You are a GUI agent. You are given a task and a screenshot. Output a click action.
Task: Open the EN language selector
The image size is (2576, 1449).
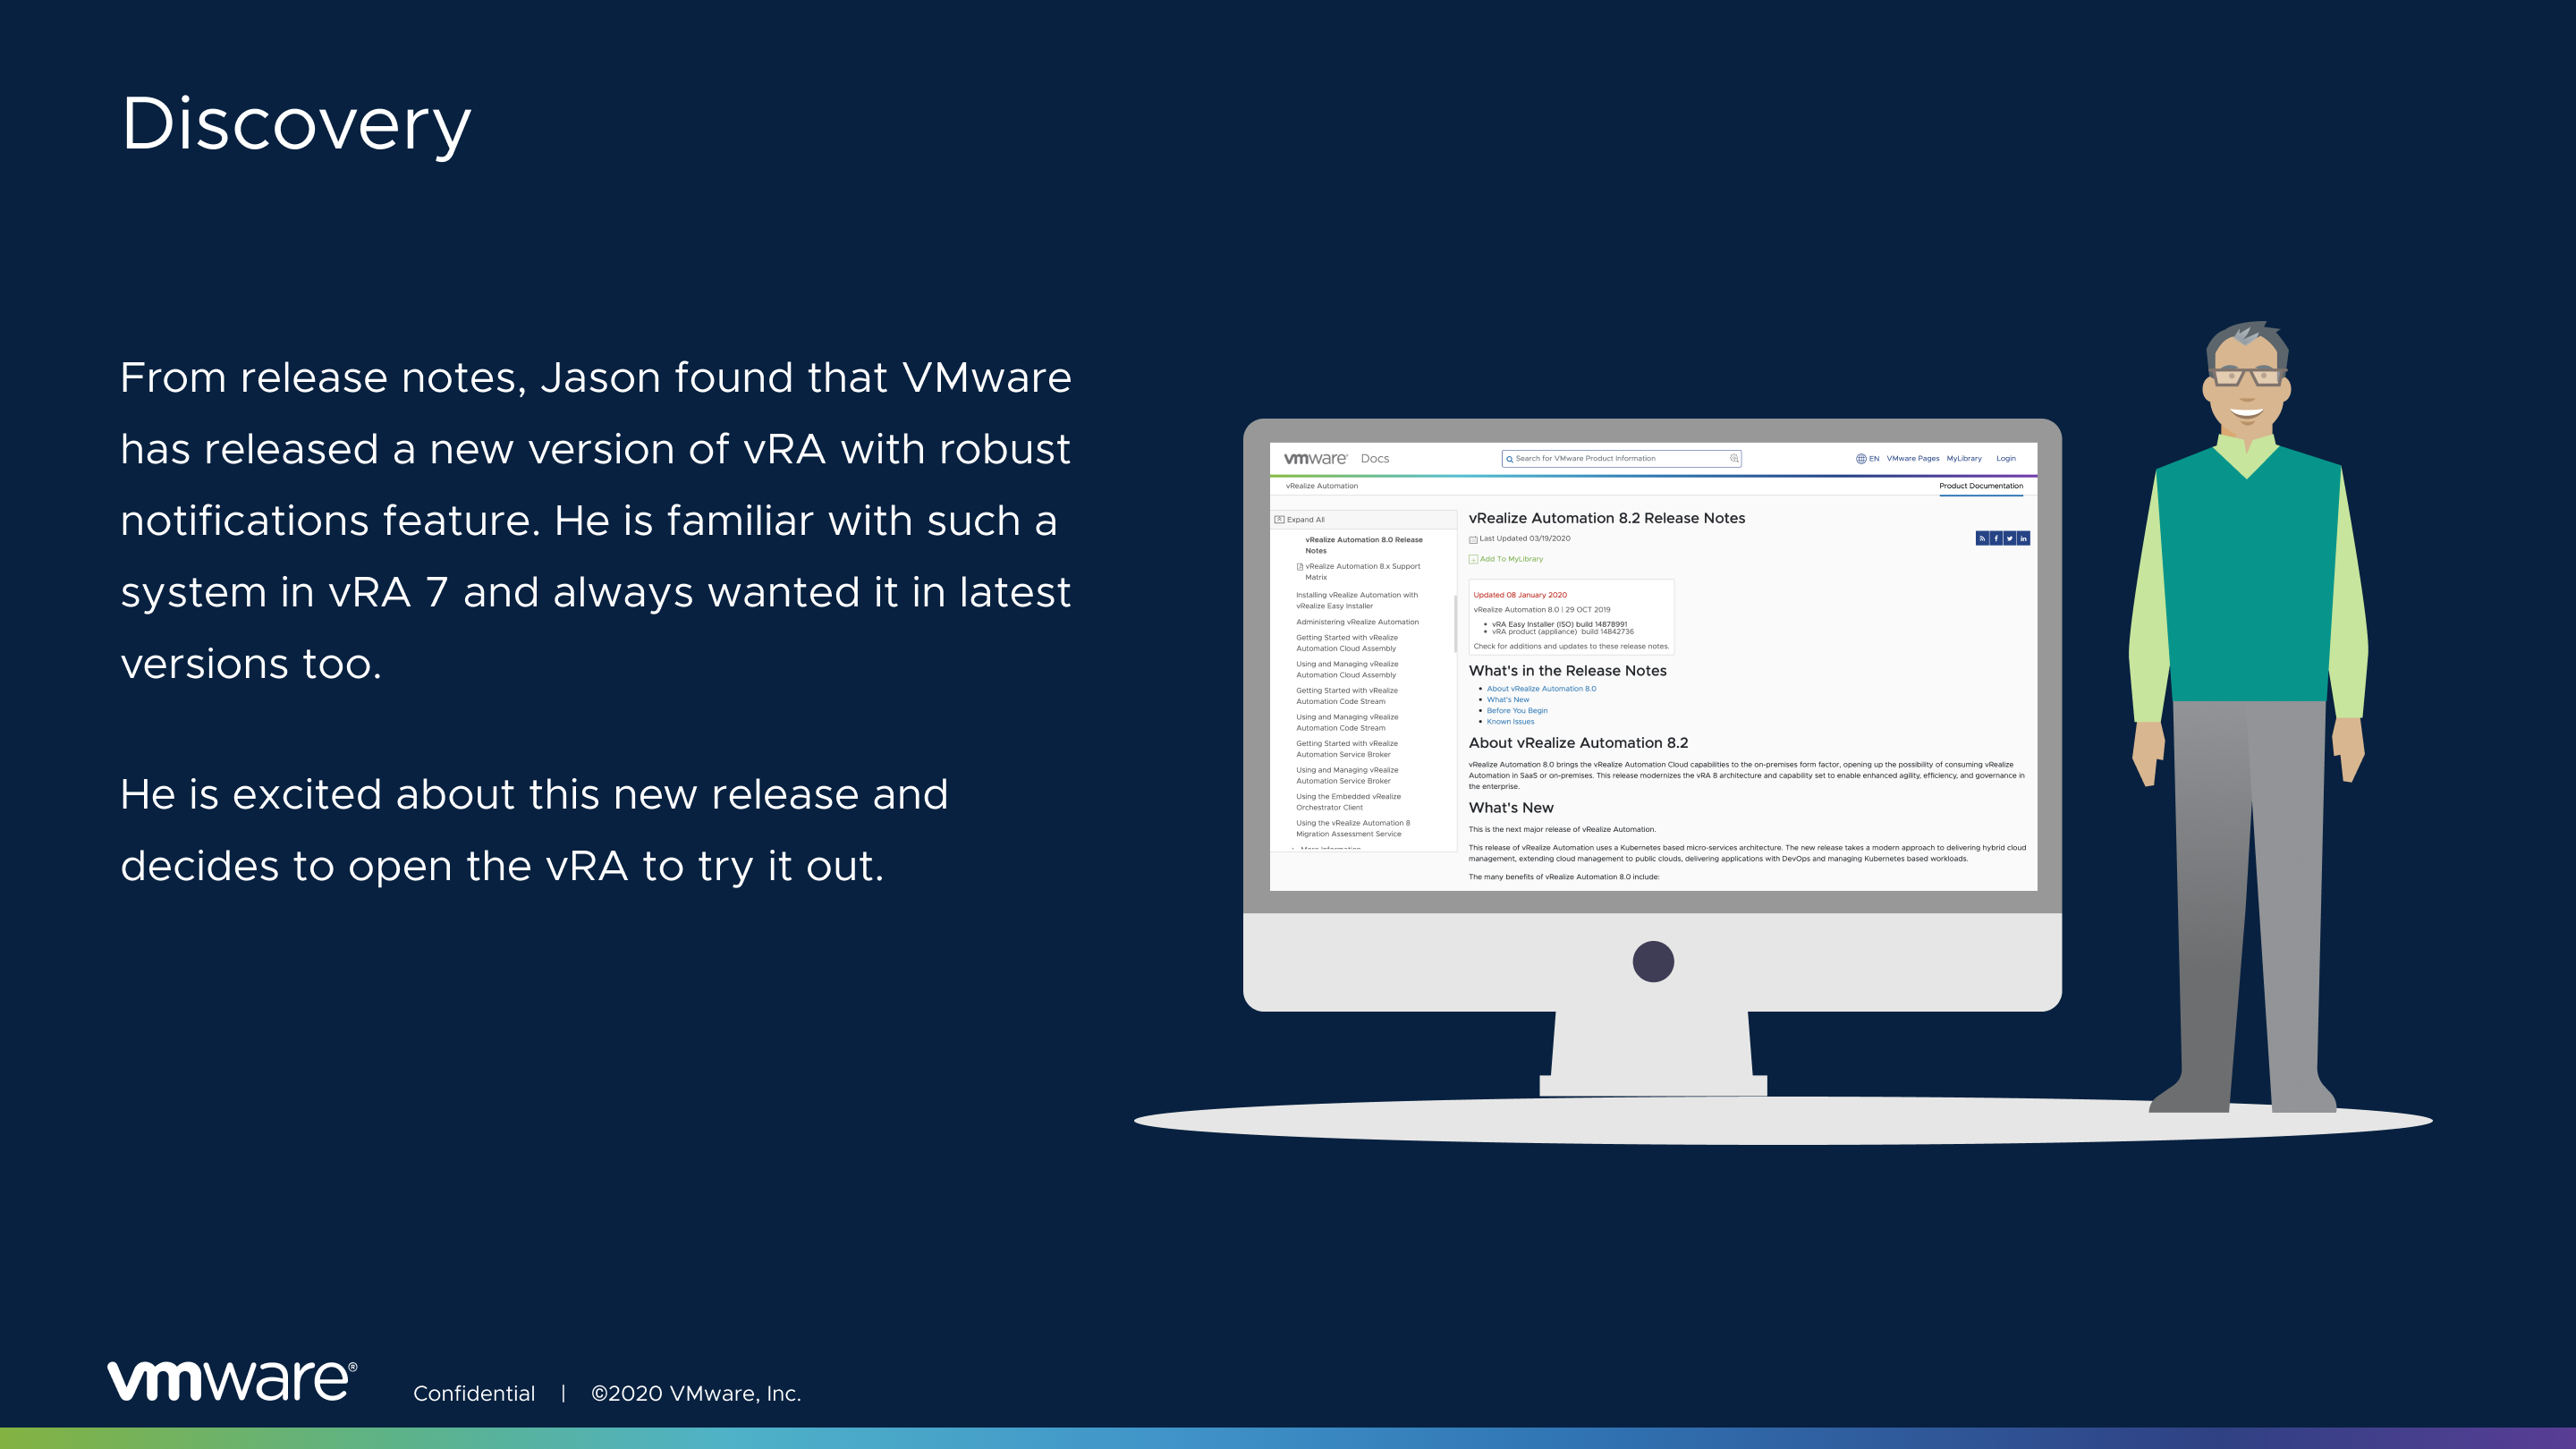pos(1874,458)
